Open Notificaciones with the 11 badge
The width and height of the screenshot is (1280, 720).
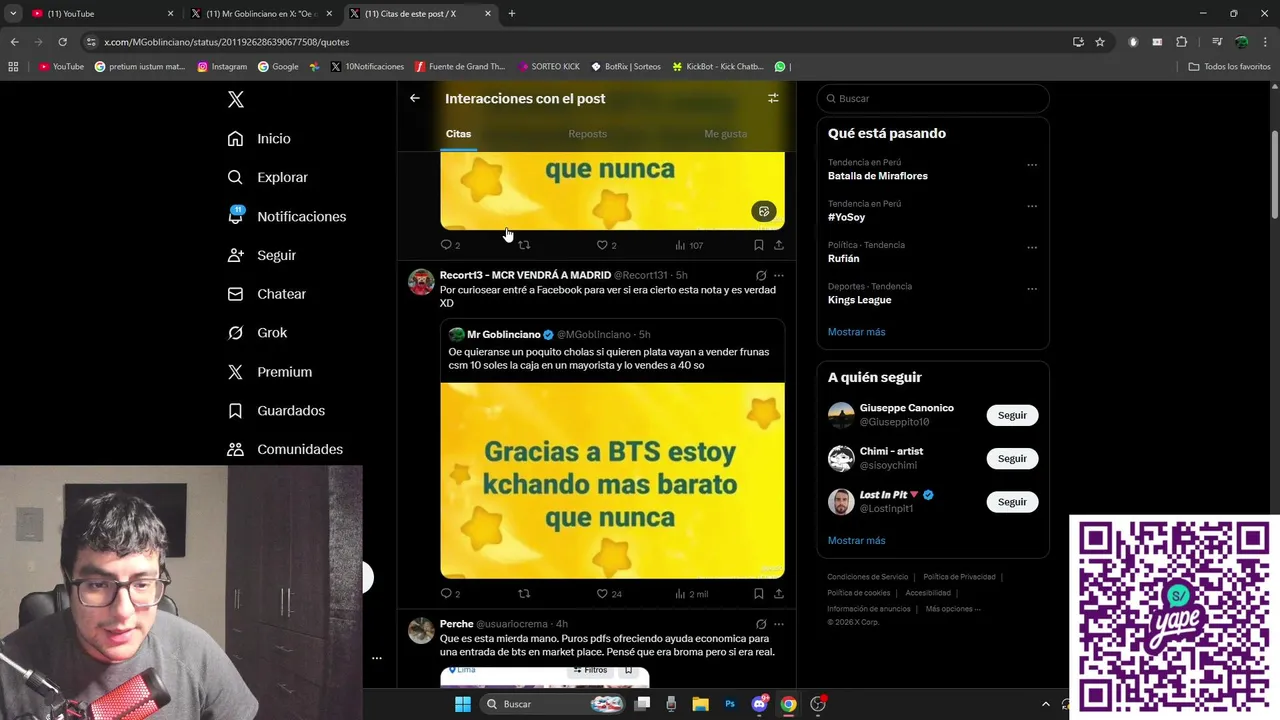pos(286,216)
